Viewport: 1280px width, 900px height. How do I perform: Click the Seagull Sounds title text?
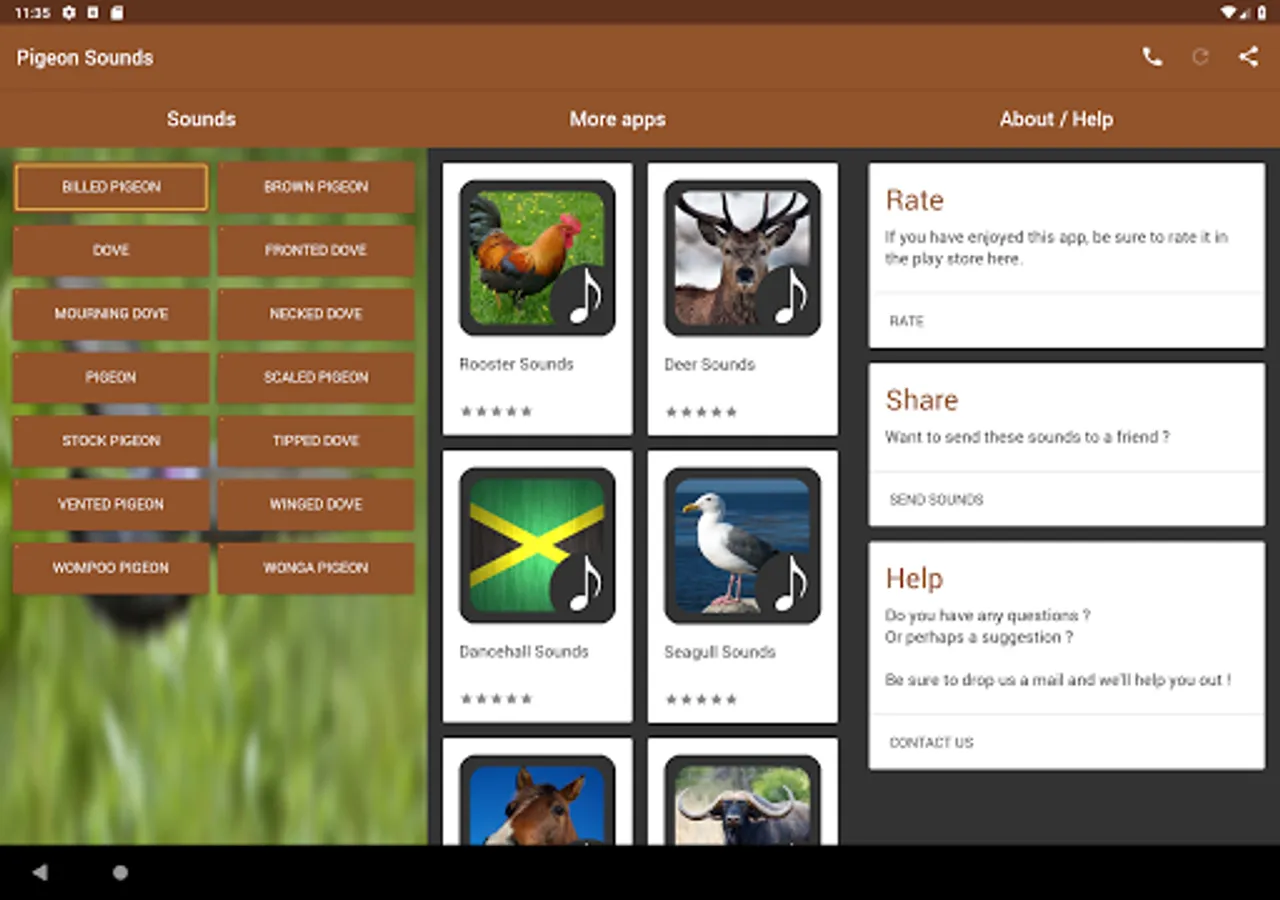[x=720, y=651]
